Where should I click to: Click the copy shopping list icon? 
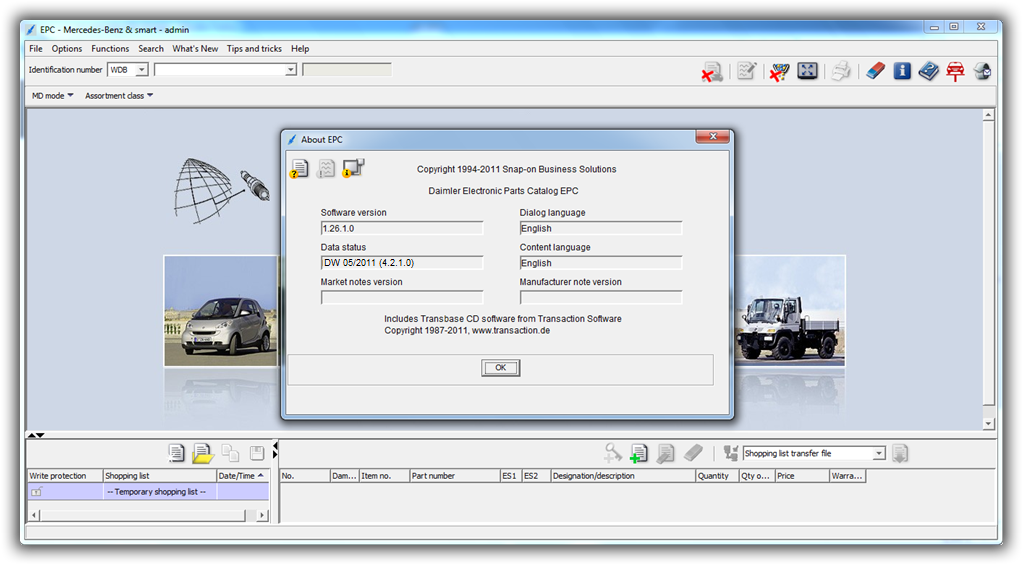tap(230, 453)
